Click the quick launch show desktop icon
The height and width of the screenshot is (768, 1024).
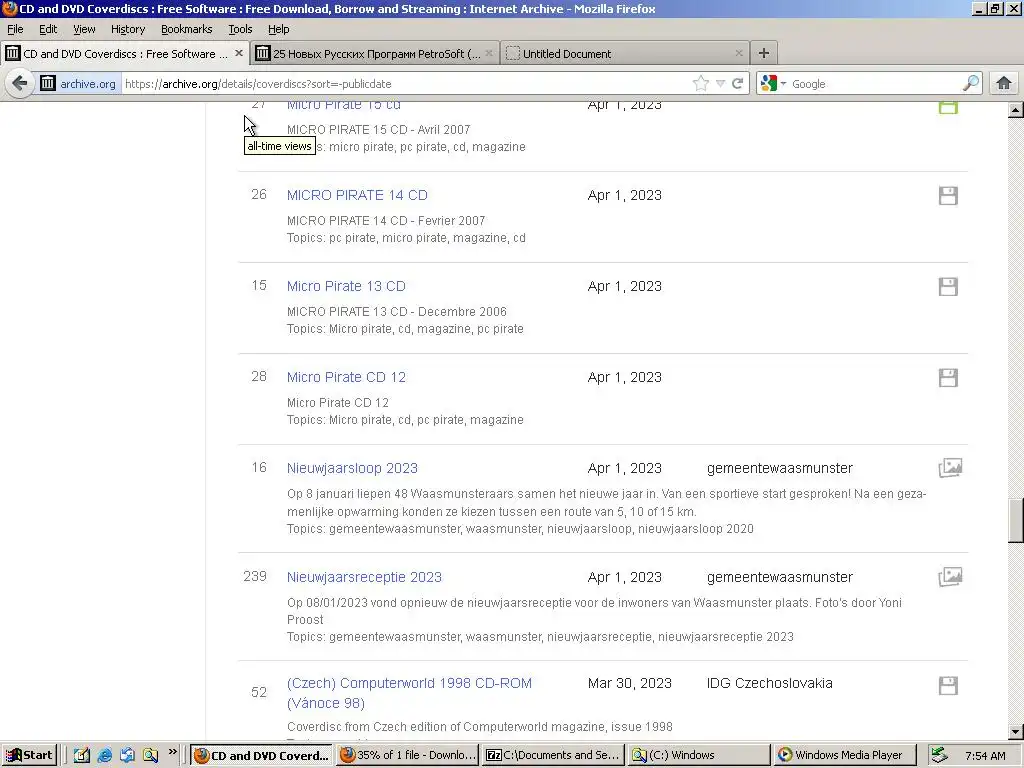pyautogui.click(x=127, y=756)
